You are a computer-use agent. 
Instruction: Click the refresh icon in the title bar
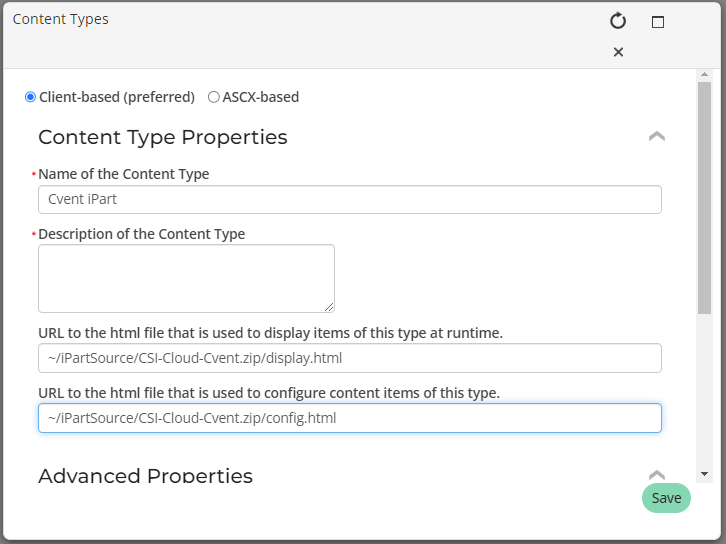pyautogui.click(x=618, y=21)
